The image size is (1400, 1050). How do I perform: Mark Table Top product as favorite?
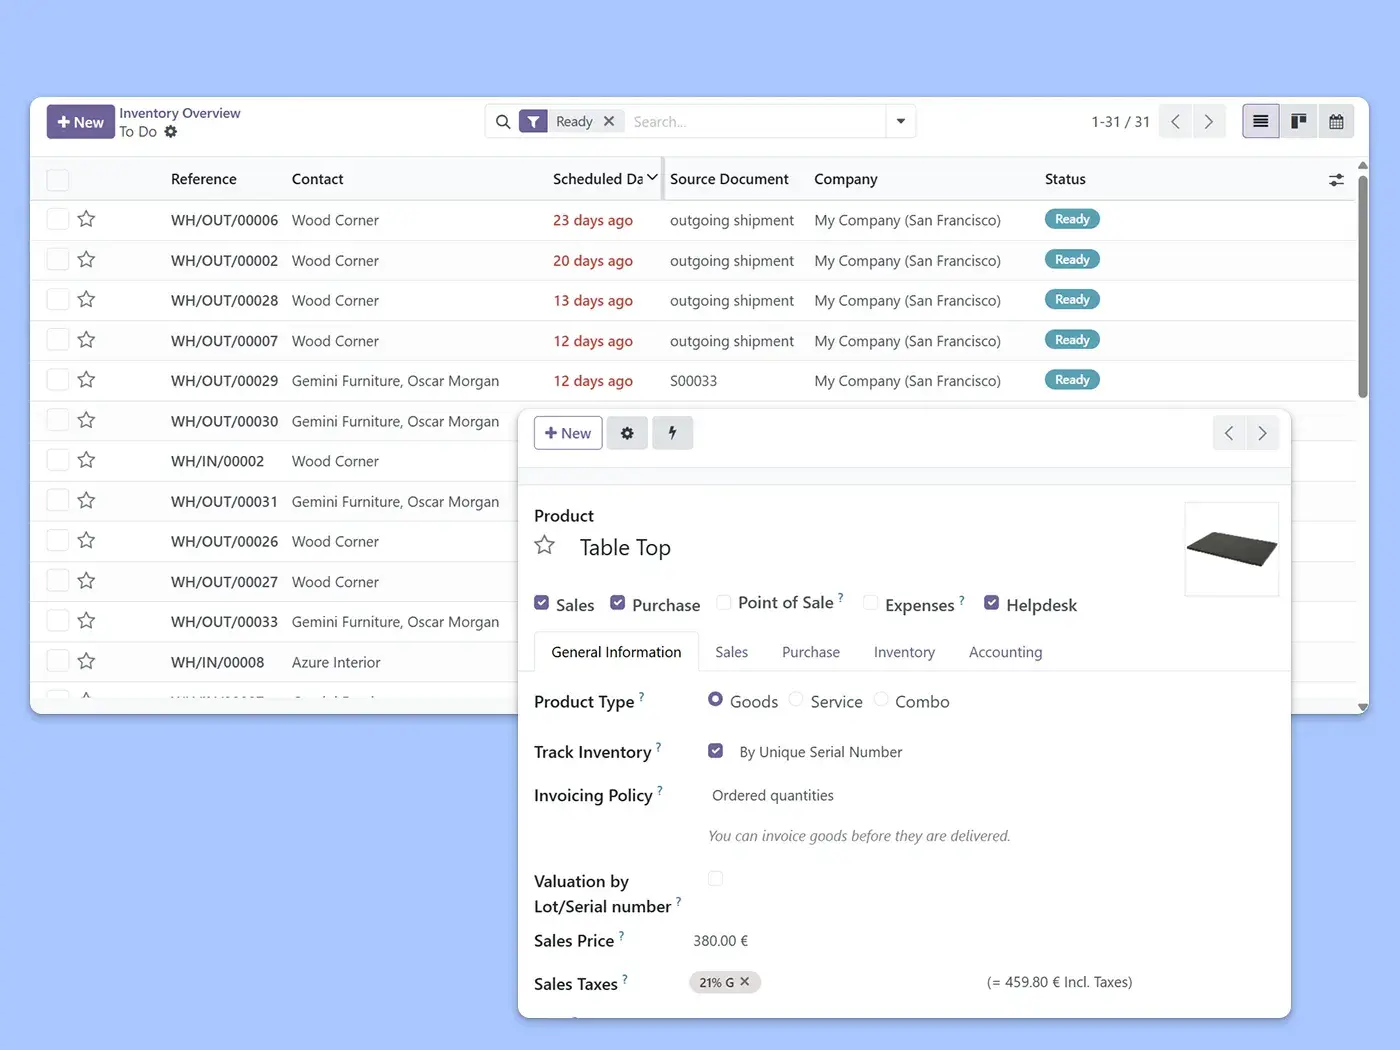coord(545,545)
